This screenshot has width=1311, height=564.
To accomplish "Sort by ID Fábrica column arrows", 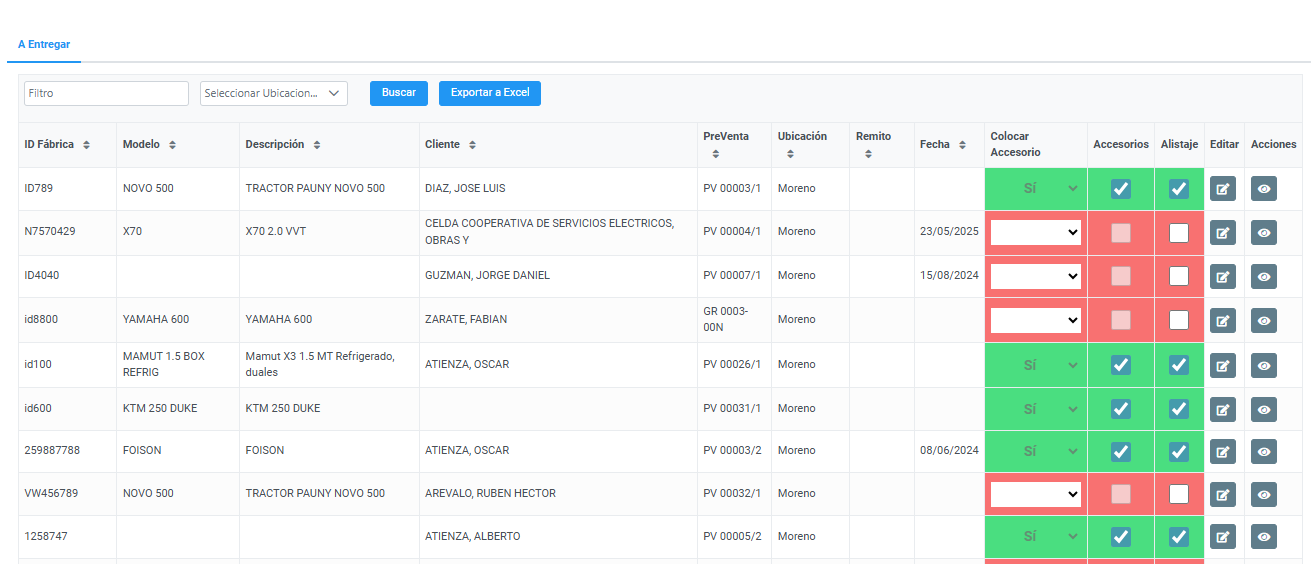I will pyautogui.click(x=86, y=145).
